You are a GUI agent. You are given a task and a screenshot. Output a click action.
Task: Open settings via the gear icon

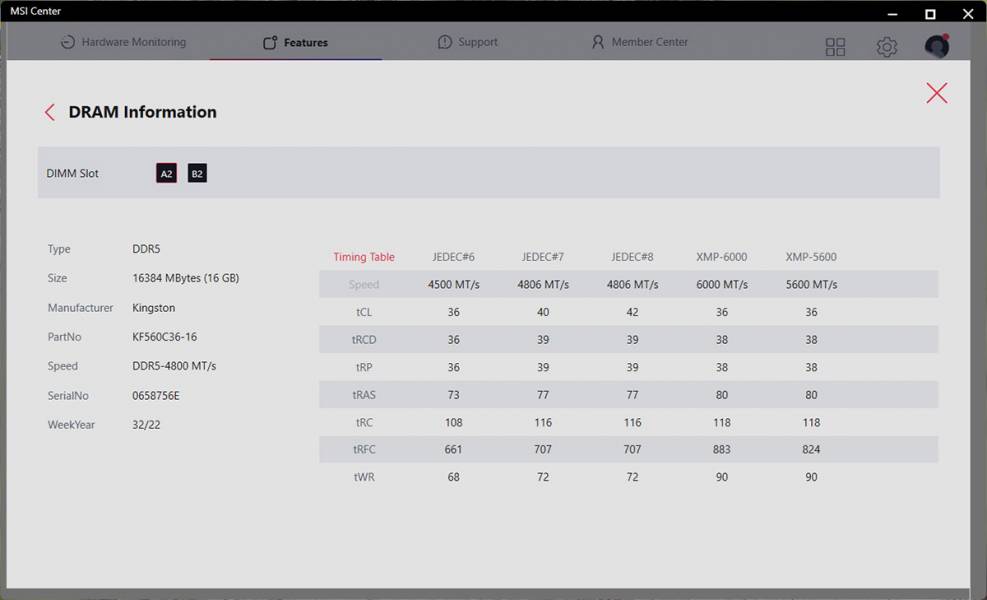click(x=887, y=47)
